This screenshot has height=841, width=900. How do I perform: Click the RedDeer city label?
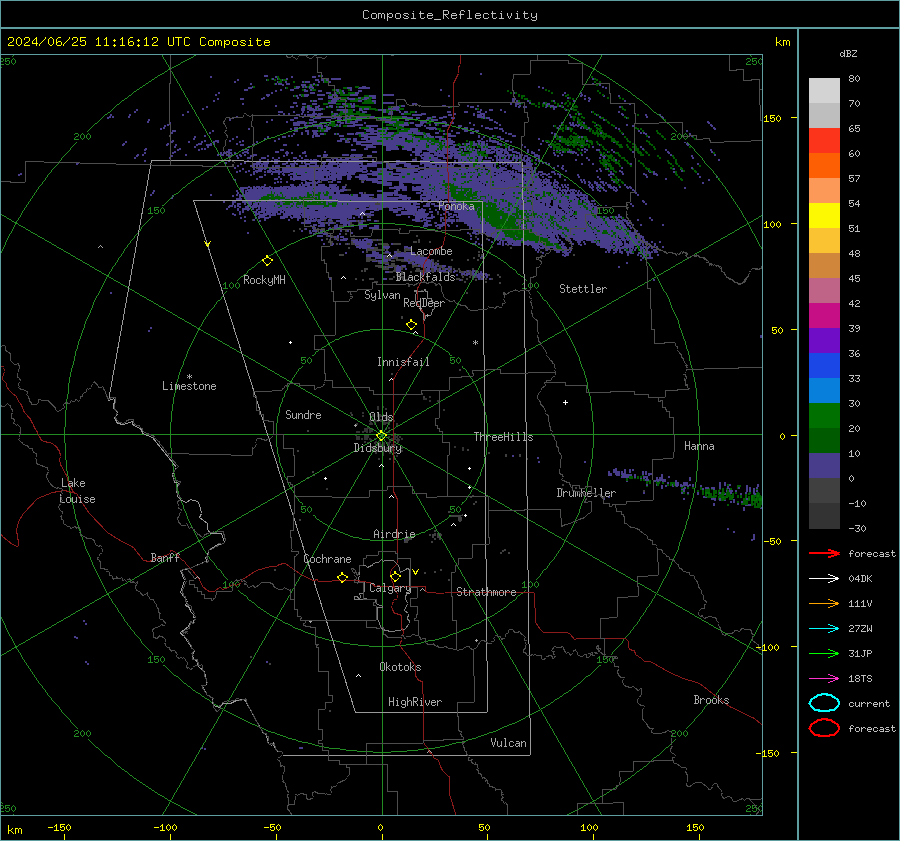coord(424,303)
